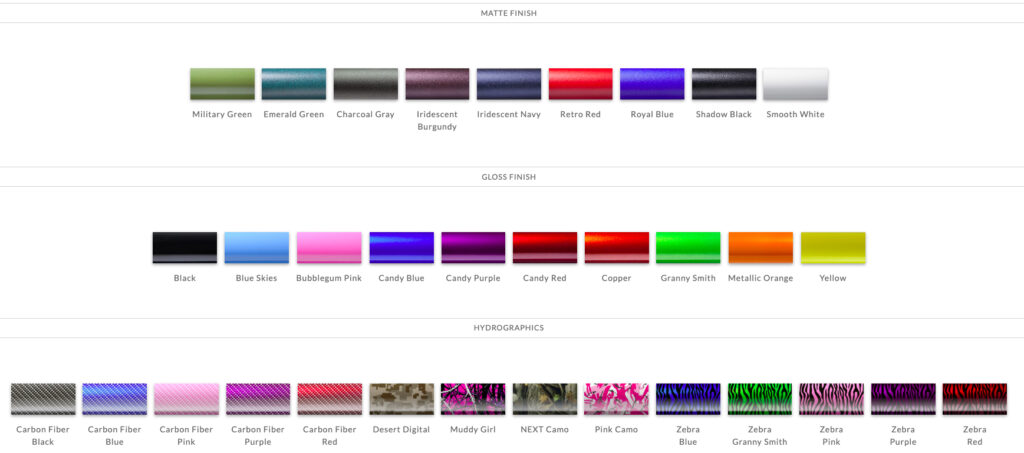This screenshot has height=453, width=1024.
Task: Select Iridescent Burgundy matte color
Action: 437,84
